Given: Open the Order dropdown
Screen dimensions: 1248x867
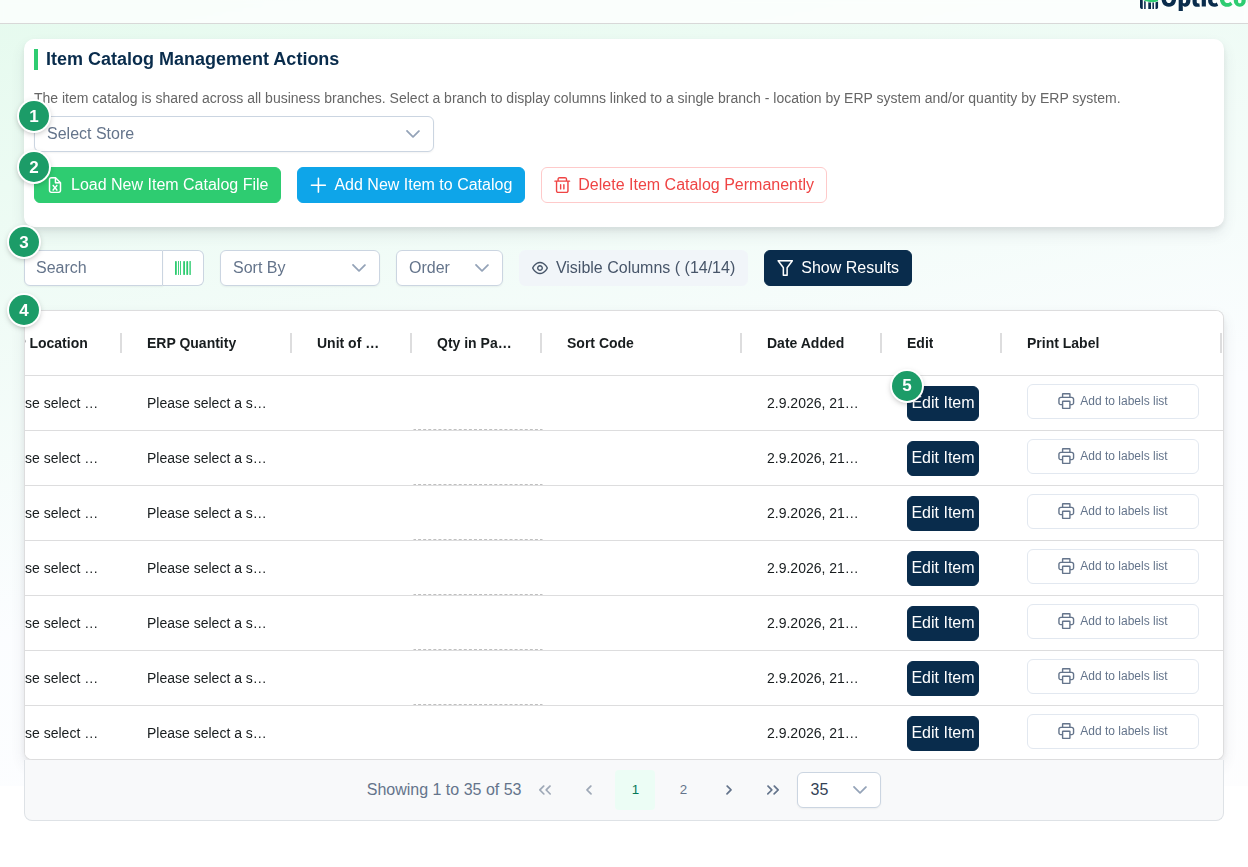Looking at the screenshot, I should point(449,268).
